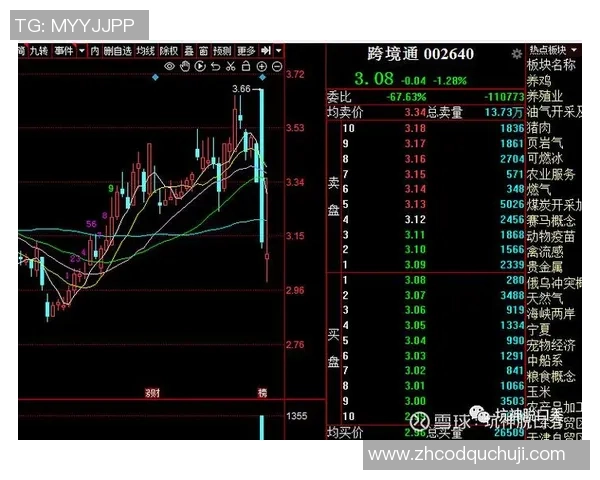Click the 委比 value -67.63%
The width and height of the screenshot is (600, 480).
click(406, 97)
